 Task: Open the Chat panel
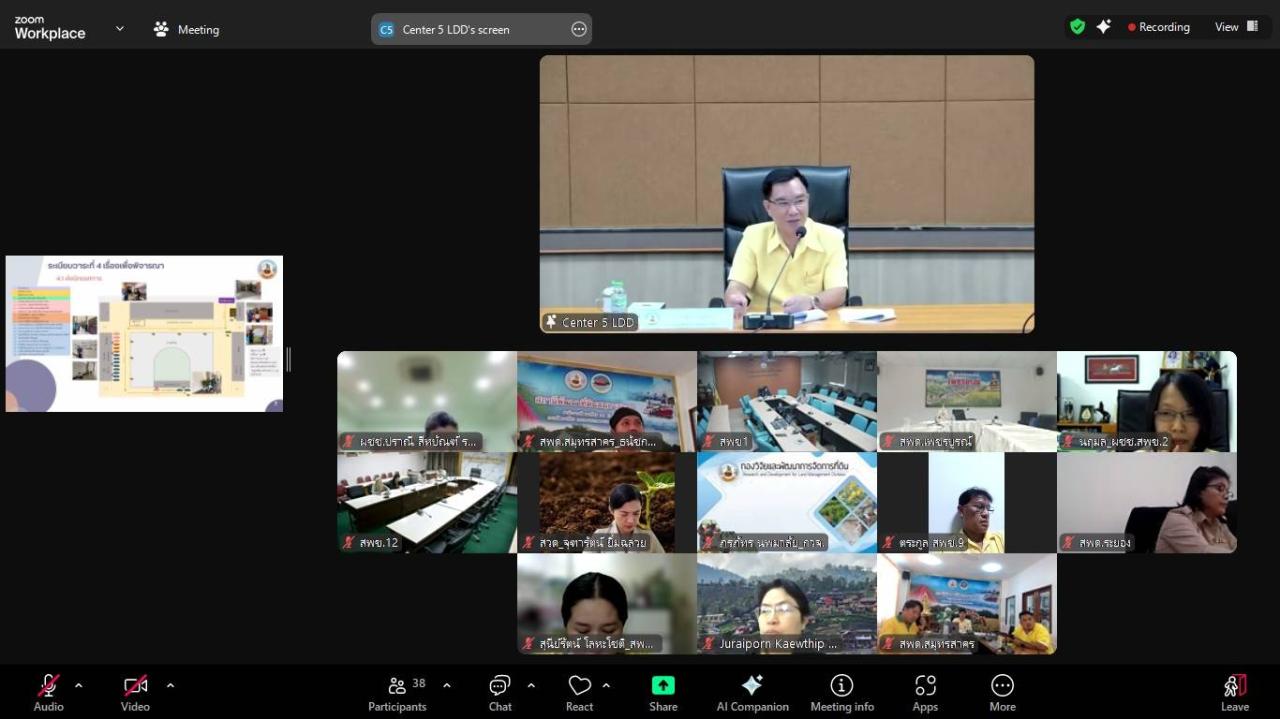(500, 692)
